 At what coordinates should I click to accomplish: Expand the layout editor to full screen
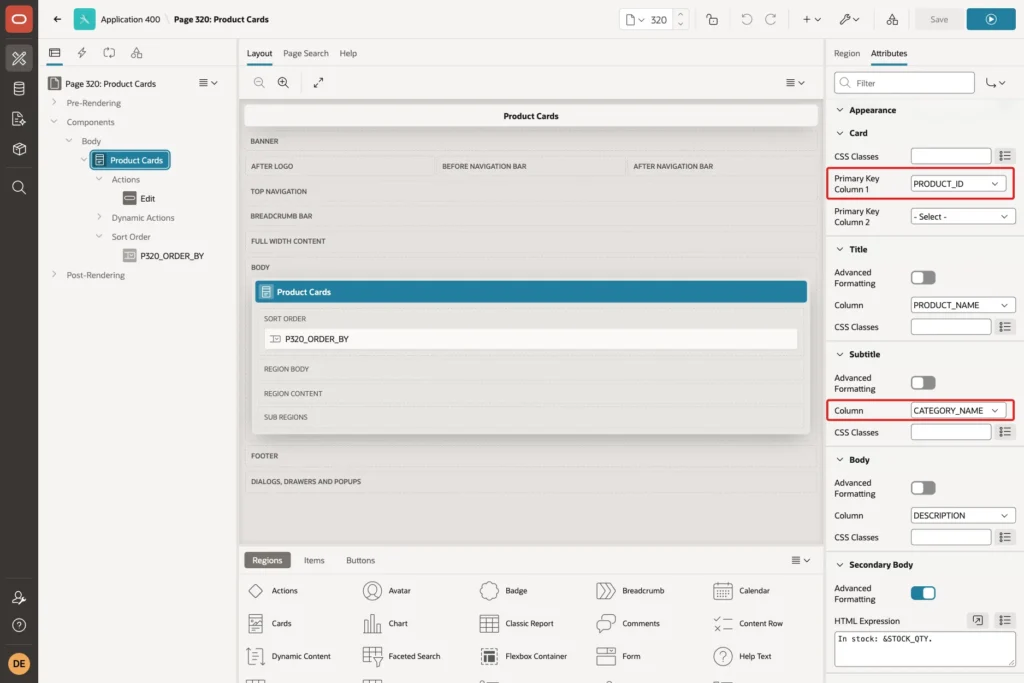tap(318, 82)
